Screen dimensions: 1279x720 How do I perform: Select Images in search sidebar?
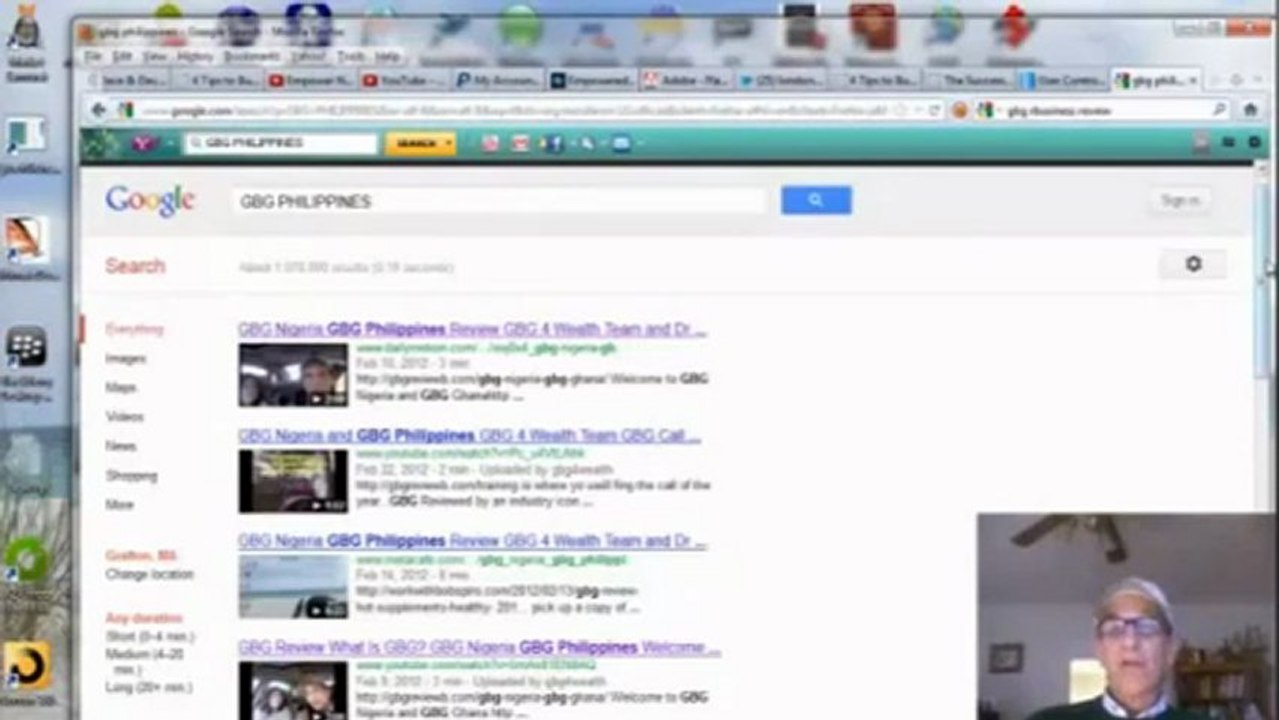tap(125, 358)
